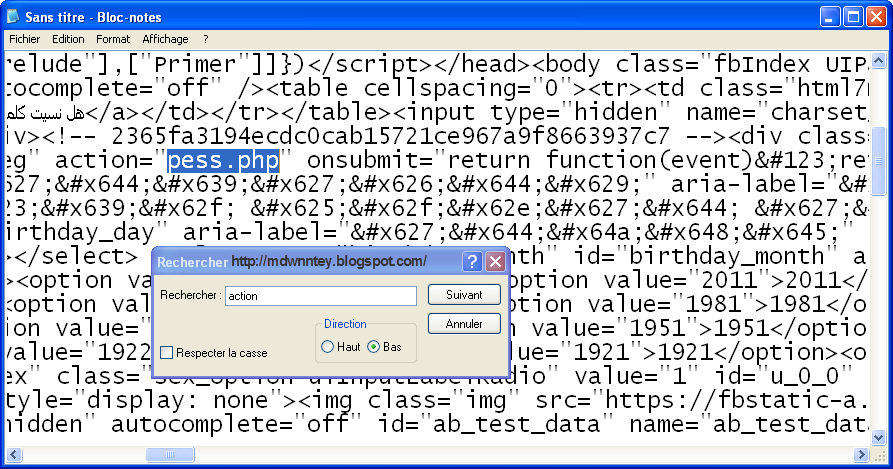Viewport: 893px width, 469px height.
Task: Click the vertical scrollbar down arrow
Action: (878, 438)
